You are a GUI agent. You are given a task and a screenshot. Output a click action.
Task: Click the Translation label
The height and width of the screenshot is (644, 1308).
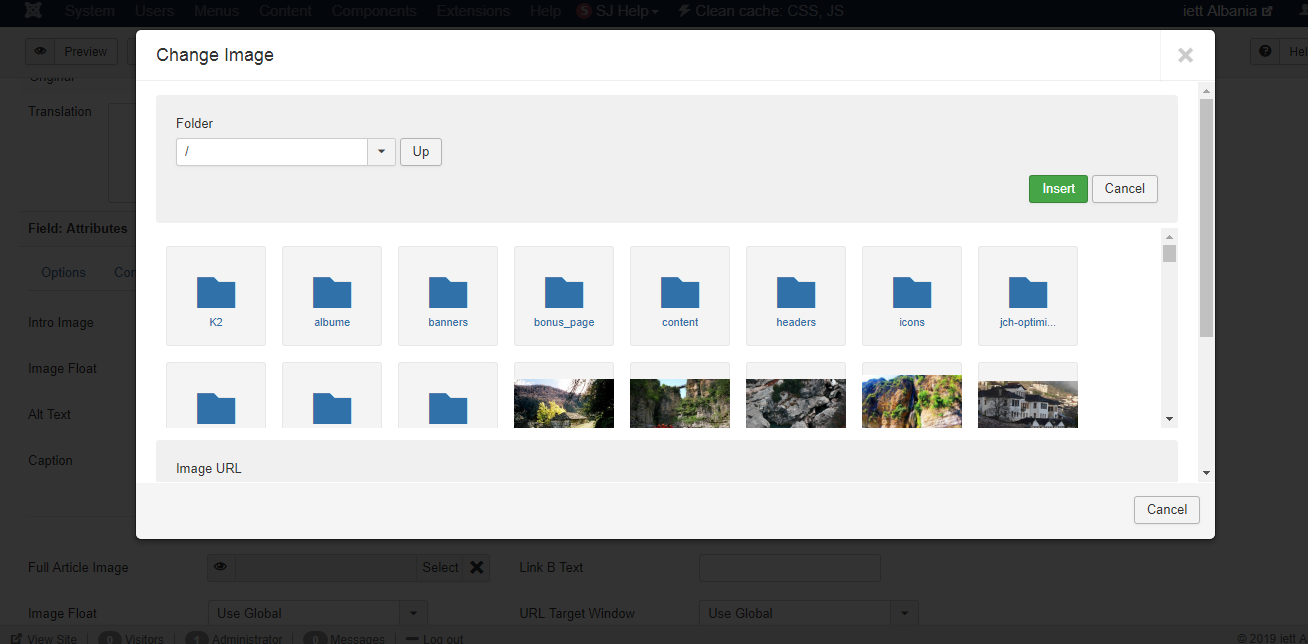(x=60, y=111)
